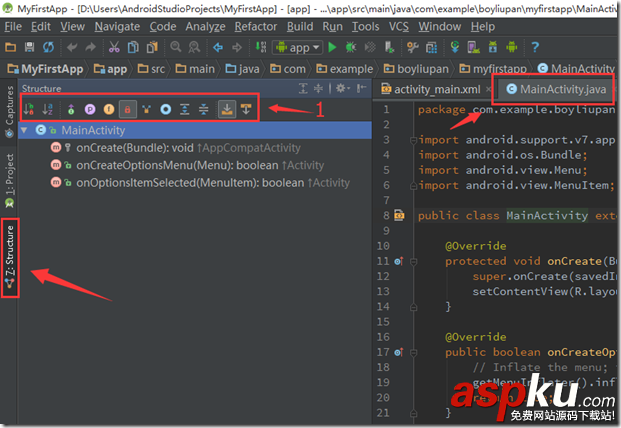Screen dimensions: 621x428
Task: Open Android Device Monitor icon
Action: (x=512, y=48)
